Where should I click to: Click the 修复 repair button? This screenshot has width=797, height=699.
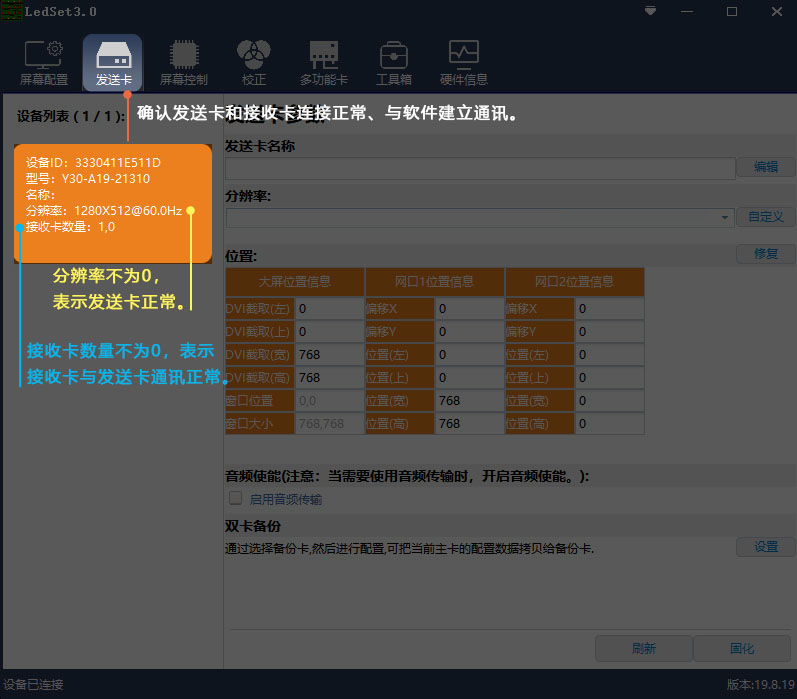pyautogui.click(x=765, y=254)
